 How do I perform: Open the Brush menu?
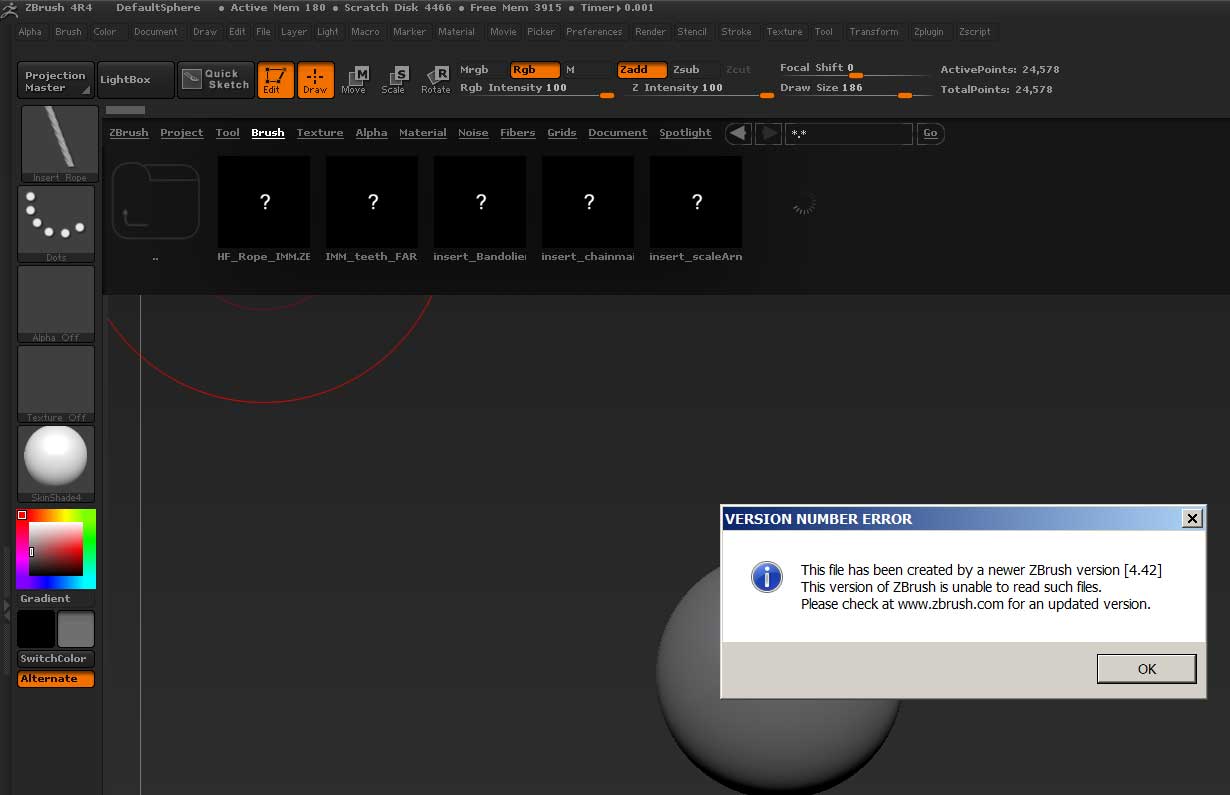coord(68,32)
